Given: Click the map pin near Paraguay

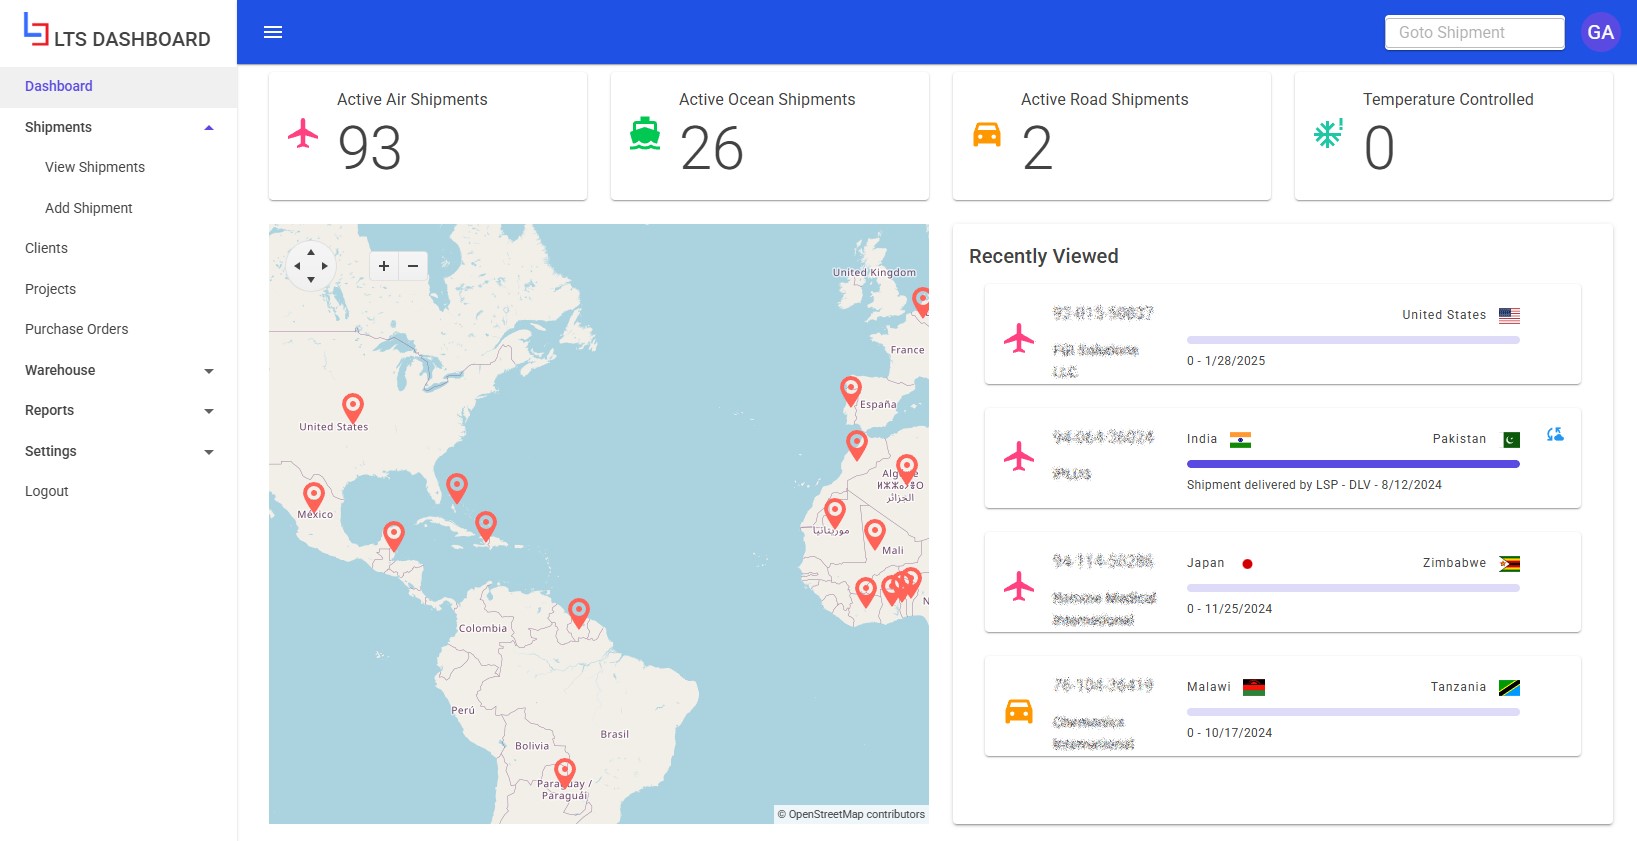Looking at the screenshot, I should point(565,771).
